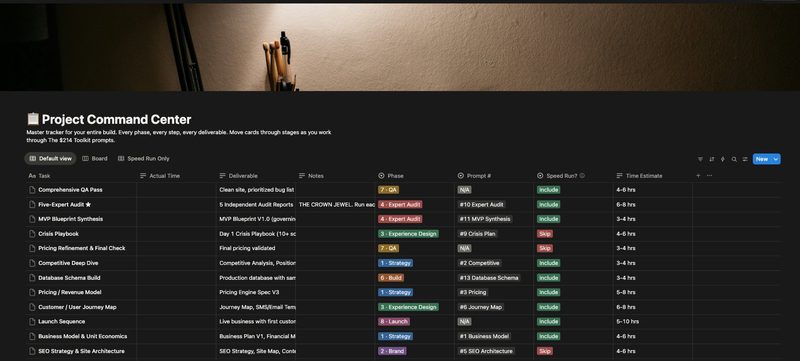The width and height of the screenshot is (800, 361).
Task: Click page icon of Pricing Refinement & Final Check
Action: [32, 248]
